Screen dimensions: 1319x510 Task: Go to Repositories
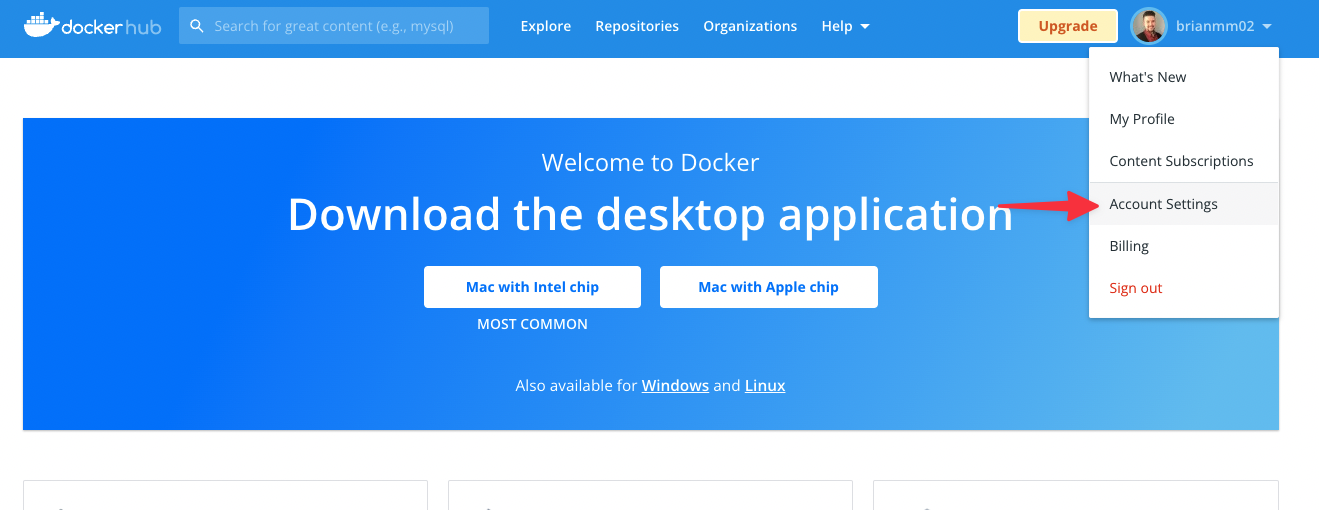tap(637, 26)
